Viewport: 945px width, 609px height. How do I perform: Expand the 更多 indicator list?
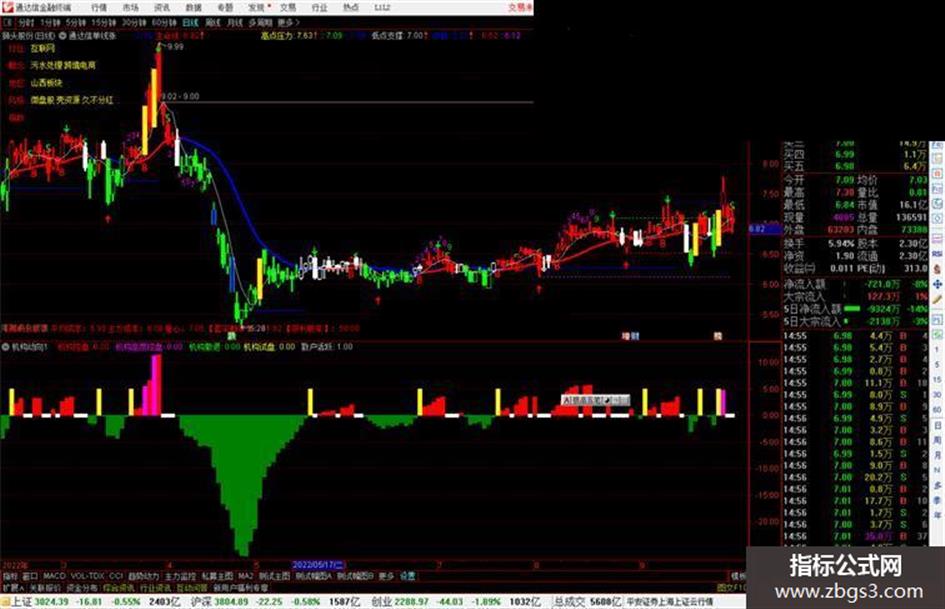(x=386, y=576)
